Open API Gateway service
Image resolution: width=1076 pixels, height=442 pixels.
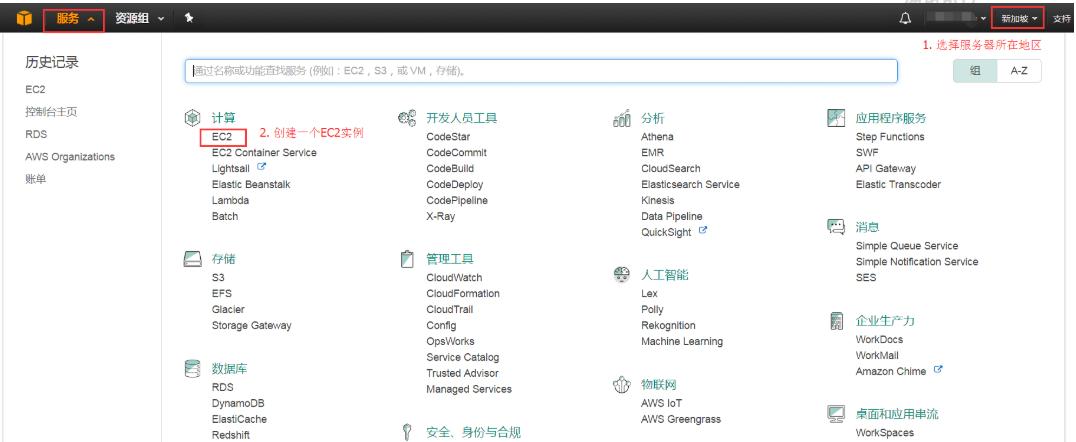886,168
